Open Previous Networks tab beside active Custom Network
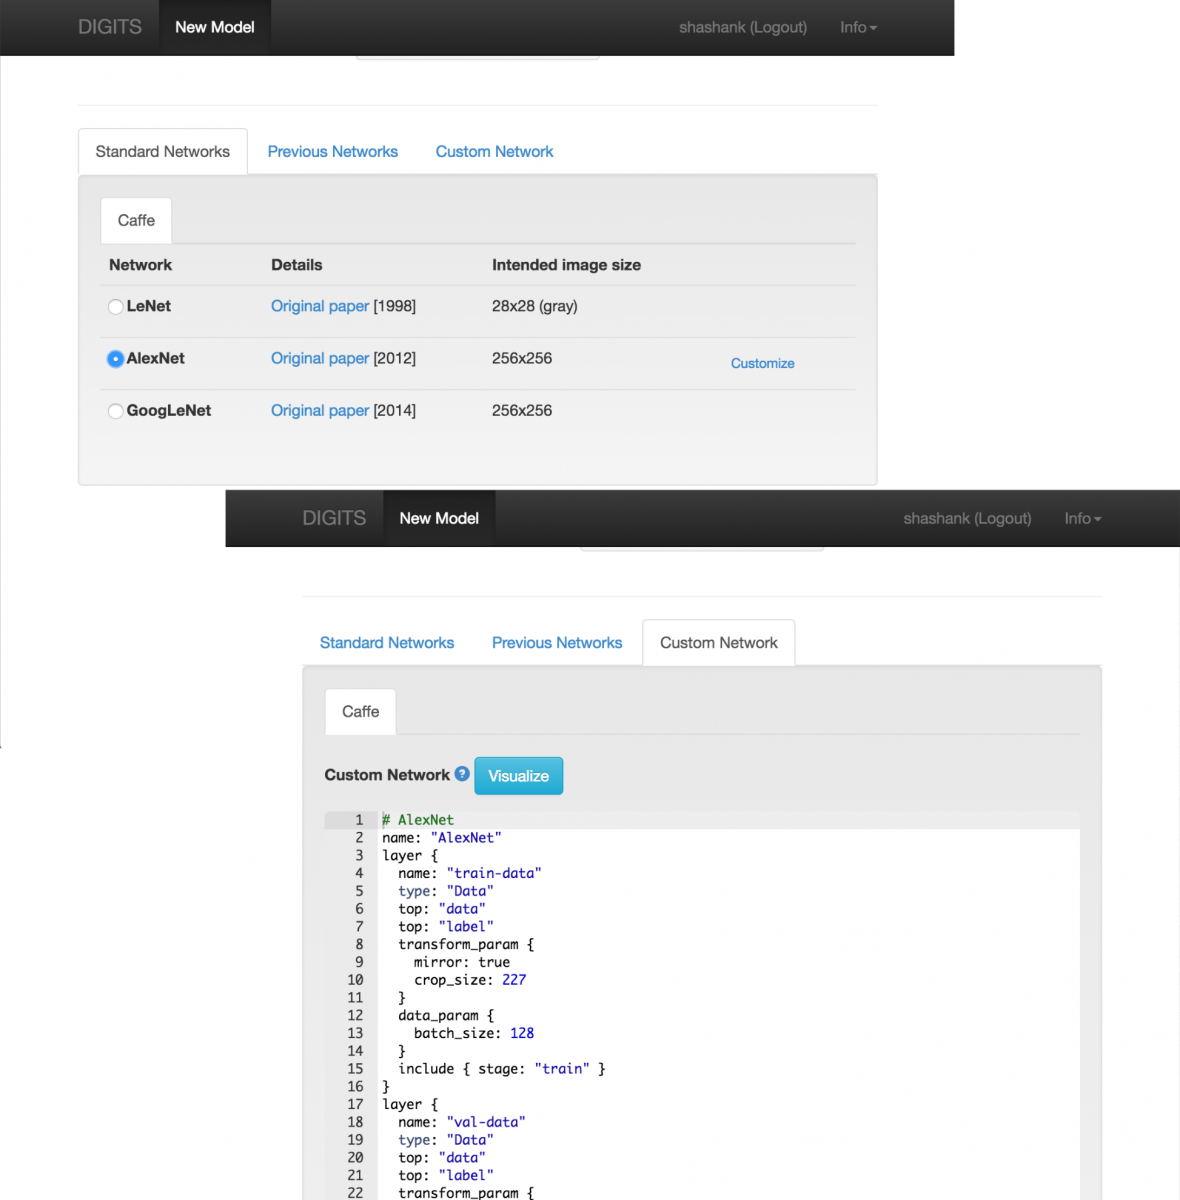 [556, 643]
